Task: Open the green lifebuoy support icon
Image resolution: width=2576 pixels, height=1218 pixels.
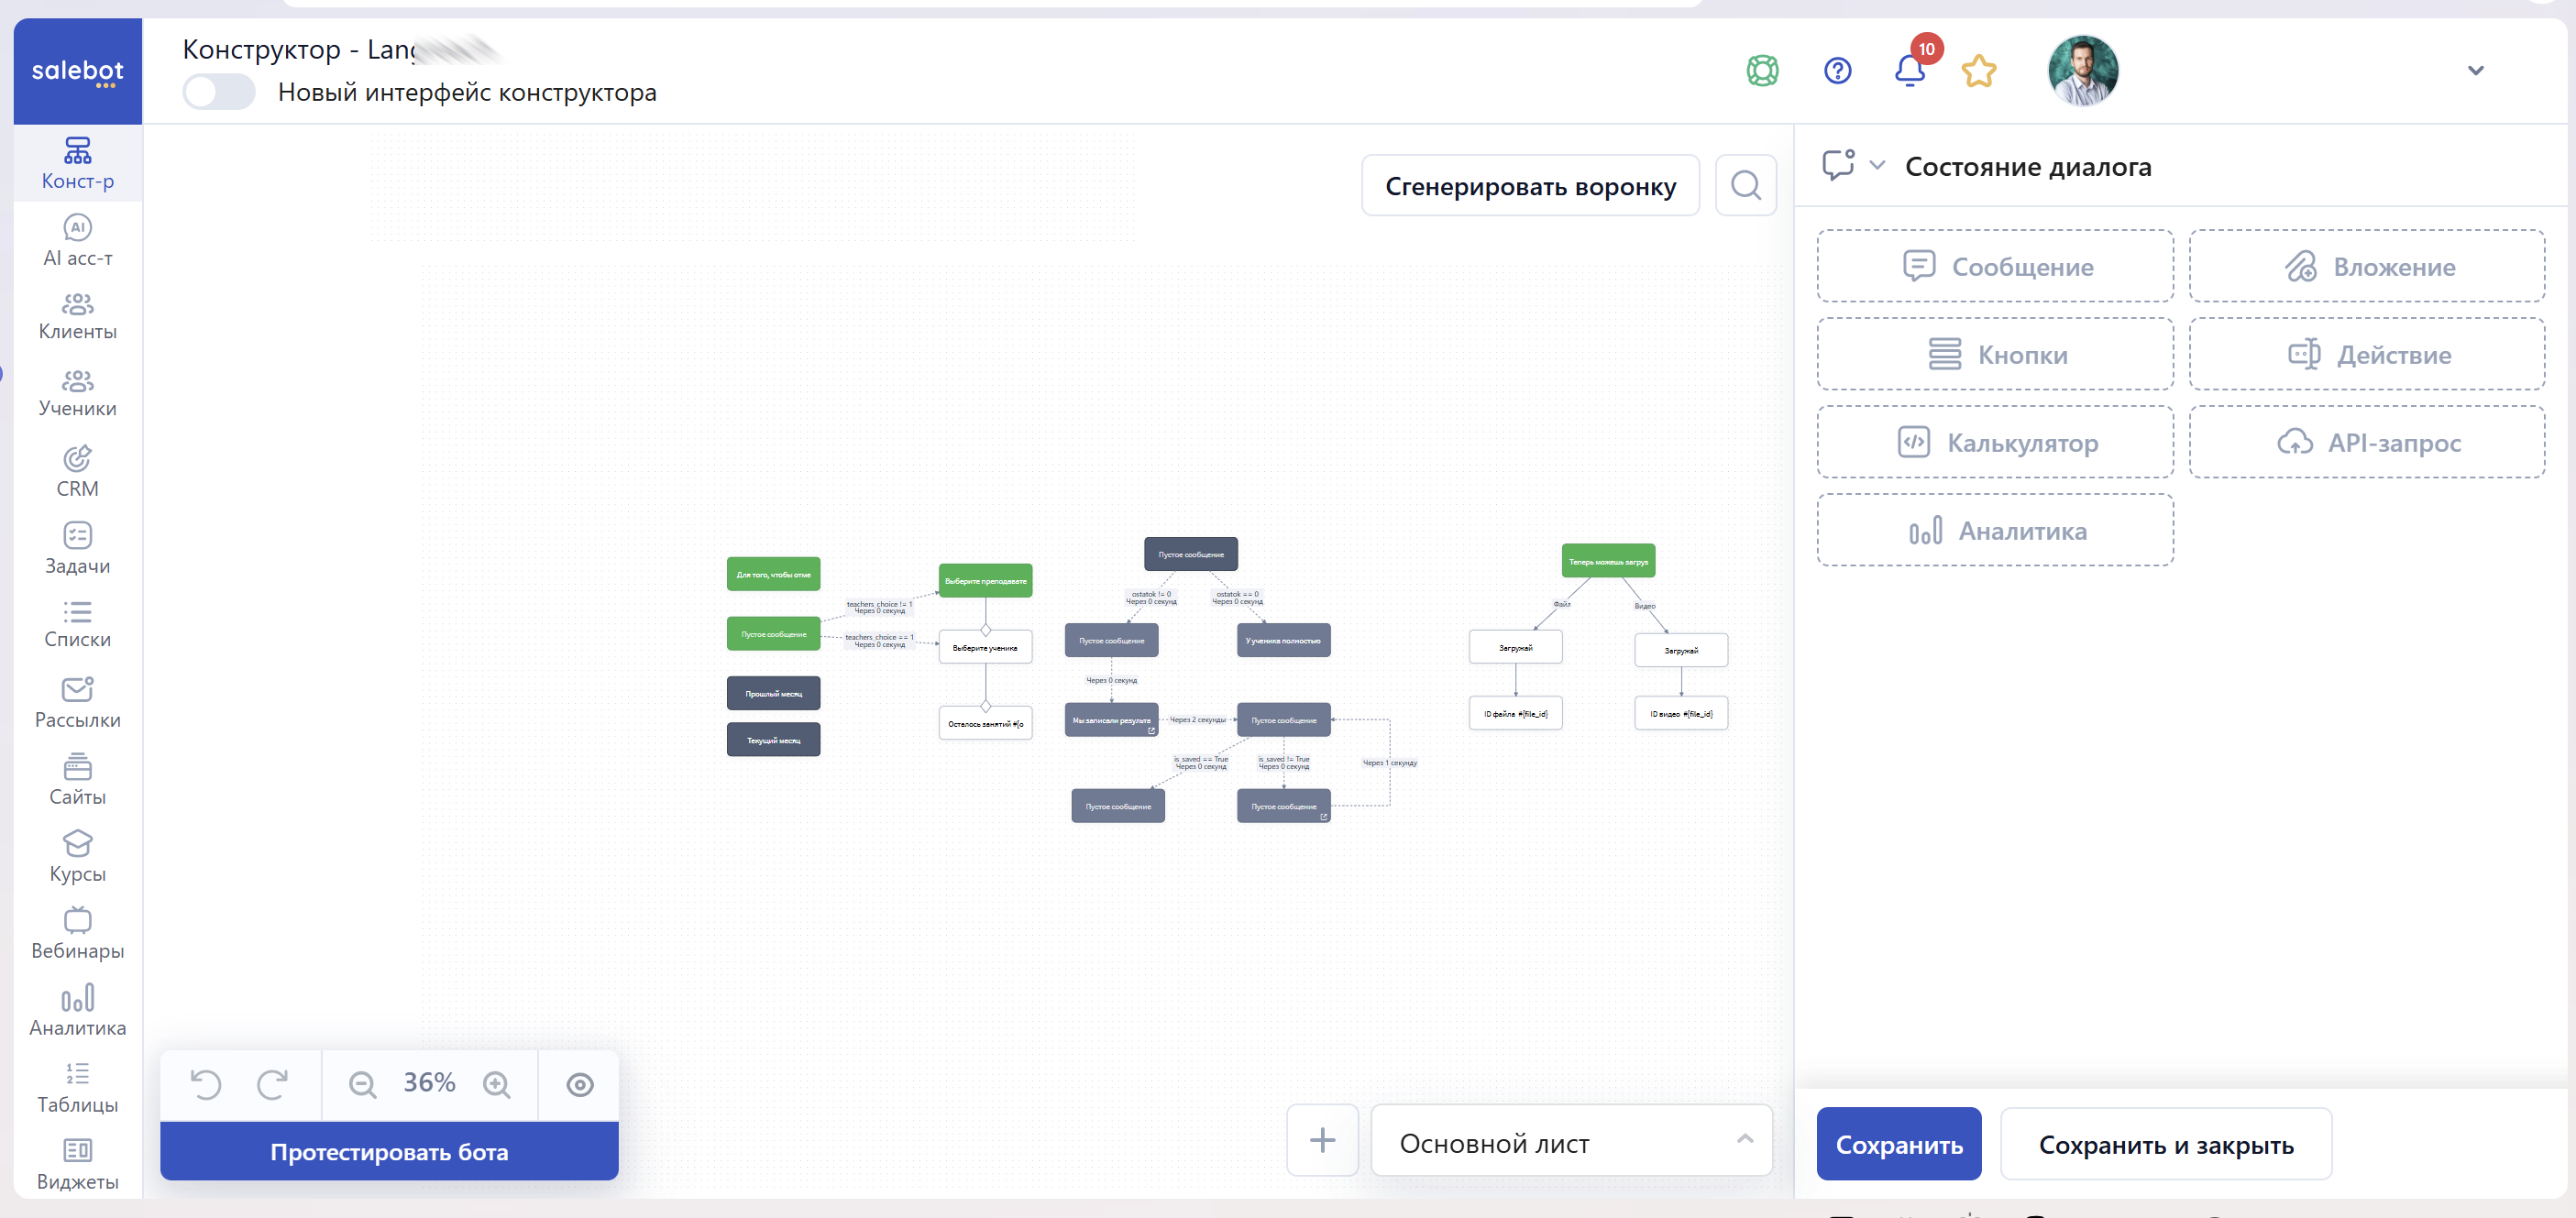Action: tap(1762, 71)
